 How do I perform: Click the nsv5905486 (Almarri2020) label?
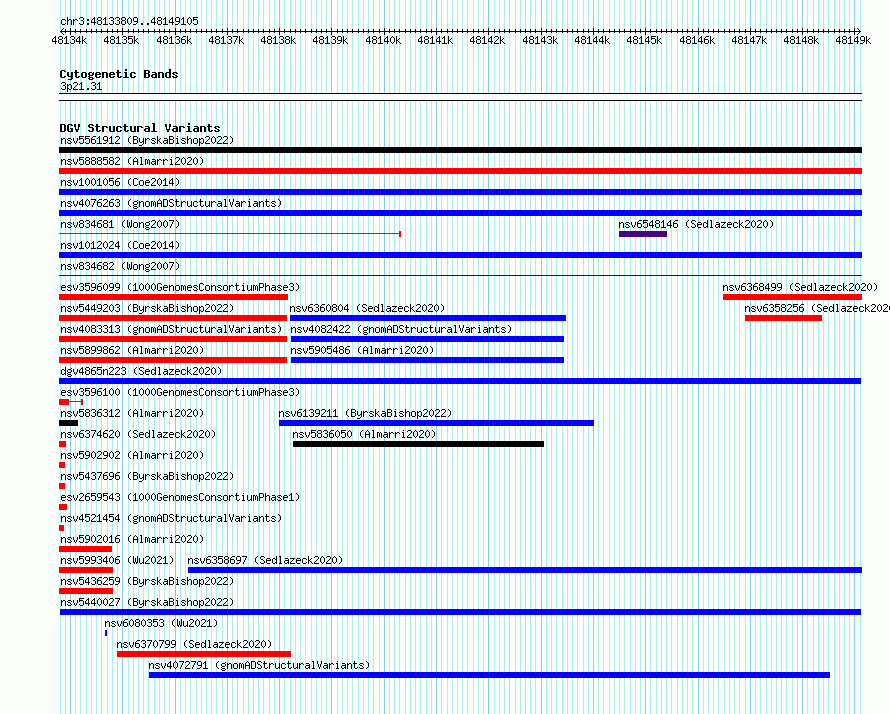point(362,350)
